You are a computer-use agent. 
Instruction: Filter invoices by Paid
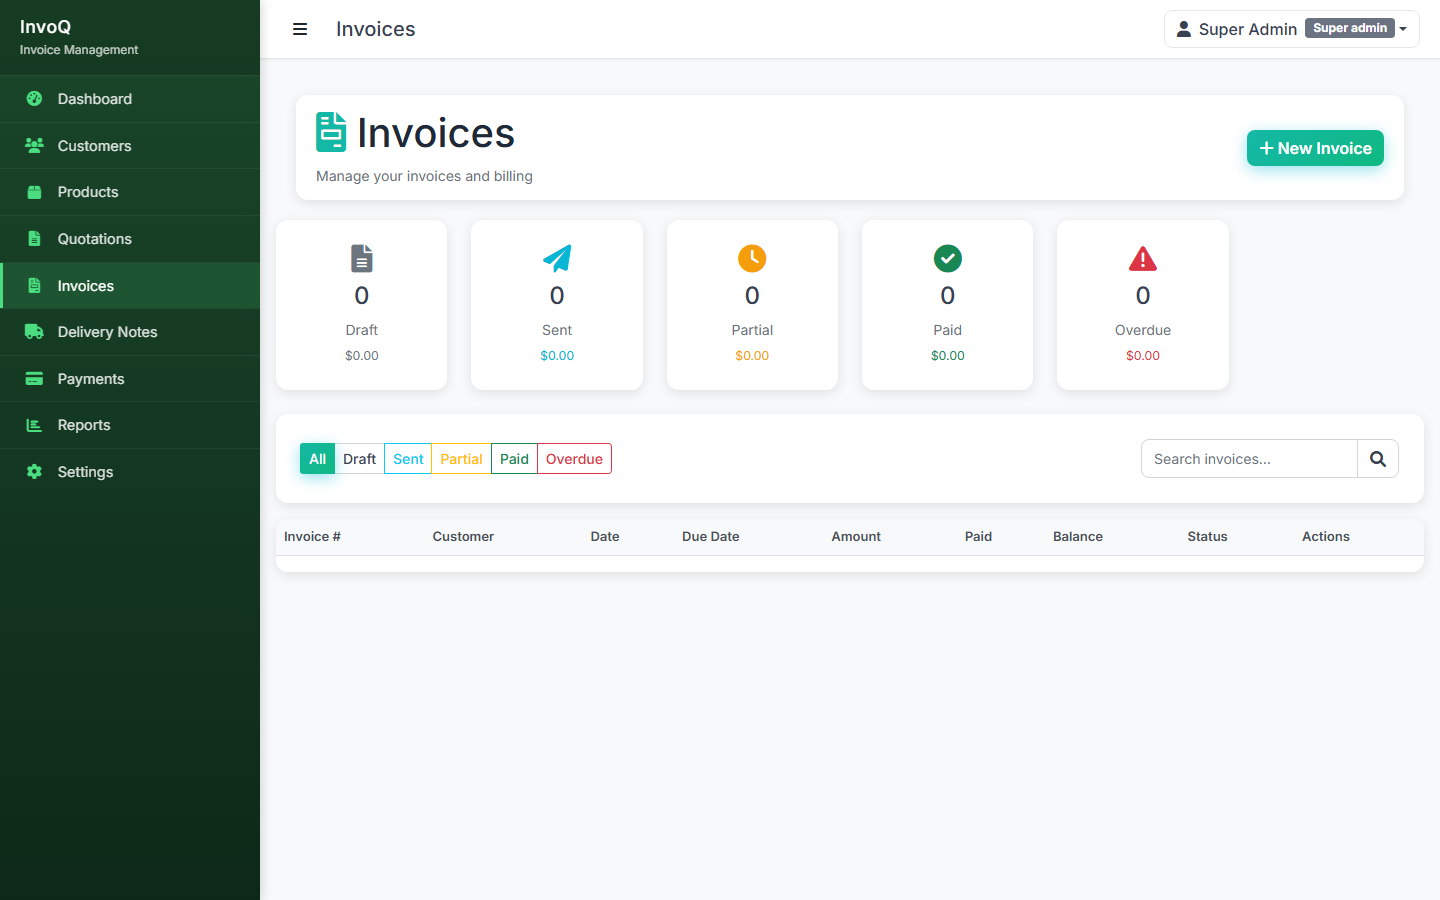[x=514, y=459]
